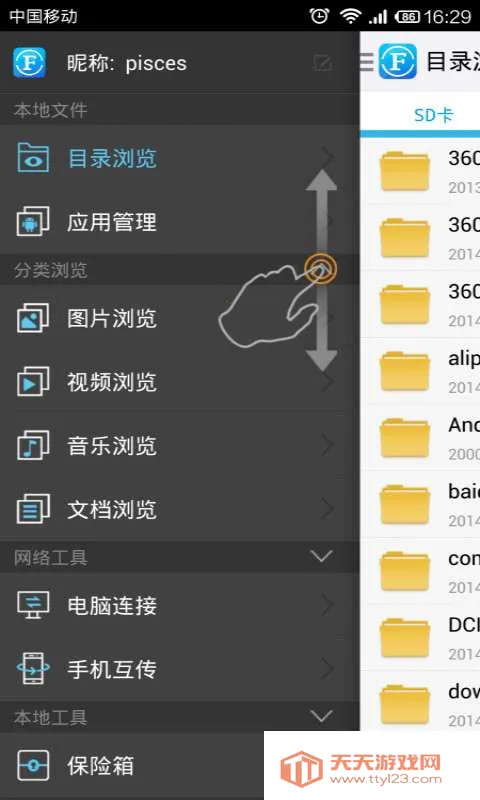Edit nickname pisces with pencil icon
The width and height of the screenshot is (480, 800).
pyautogui.click(x=323, y=63)
